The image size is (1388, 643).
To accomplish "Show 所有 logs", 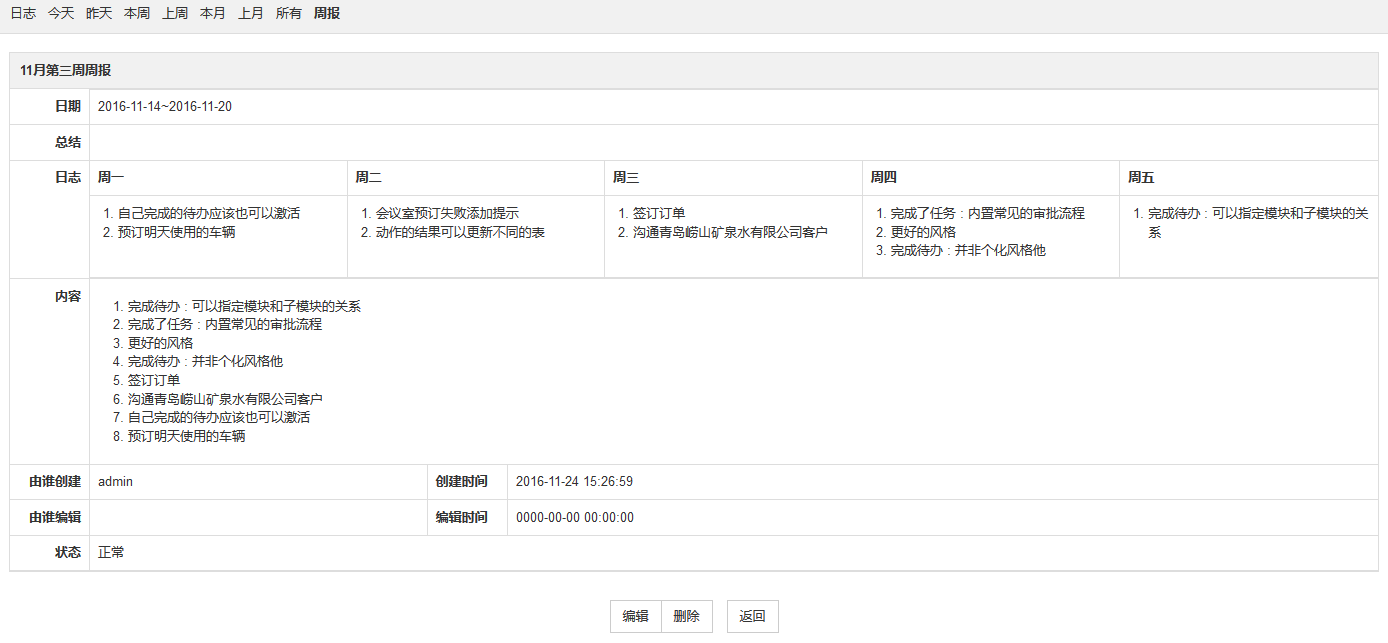I will point(289,14).
